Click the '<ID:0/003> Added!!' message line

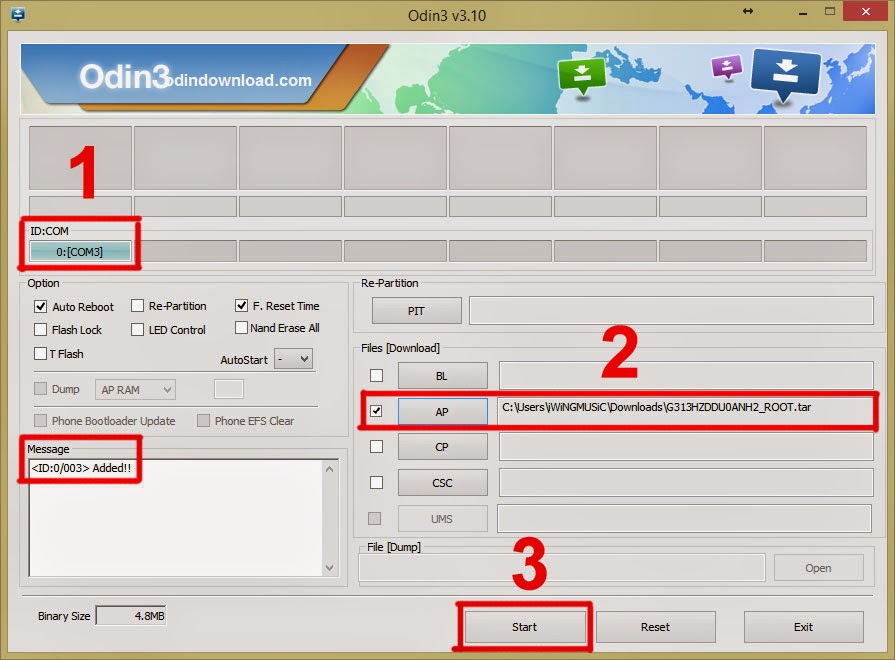[81, 468]
